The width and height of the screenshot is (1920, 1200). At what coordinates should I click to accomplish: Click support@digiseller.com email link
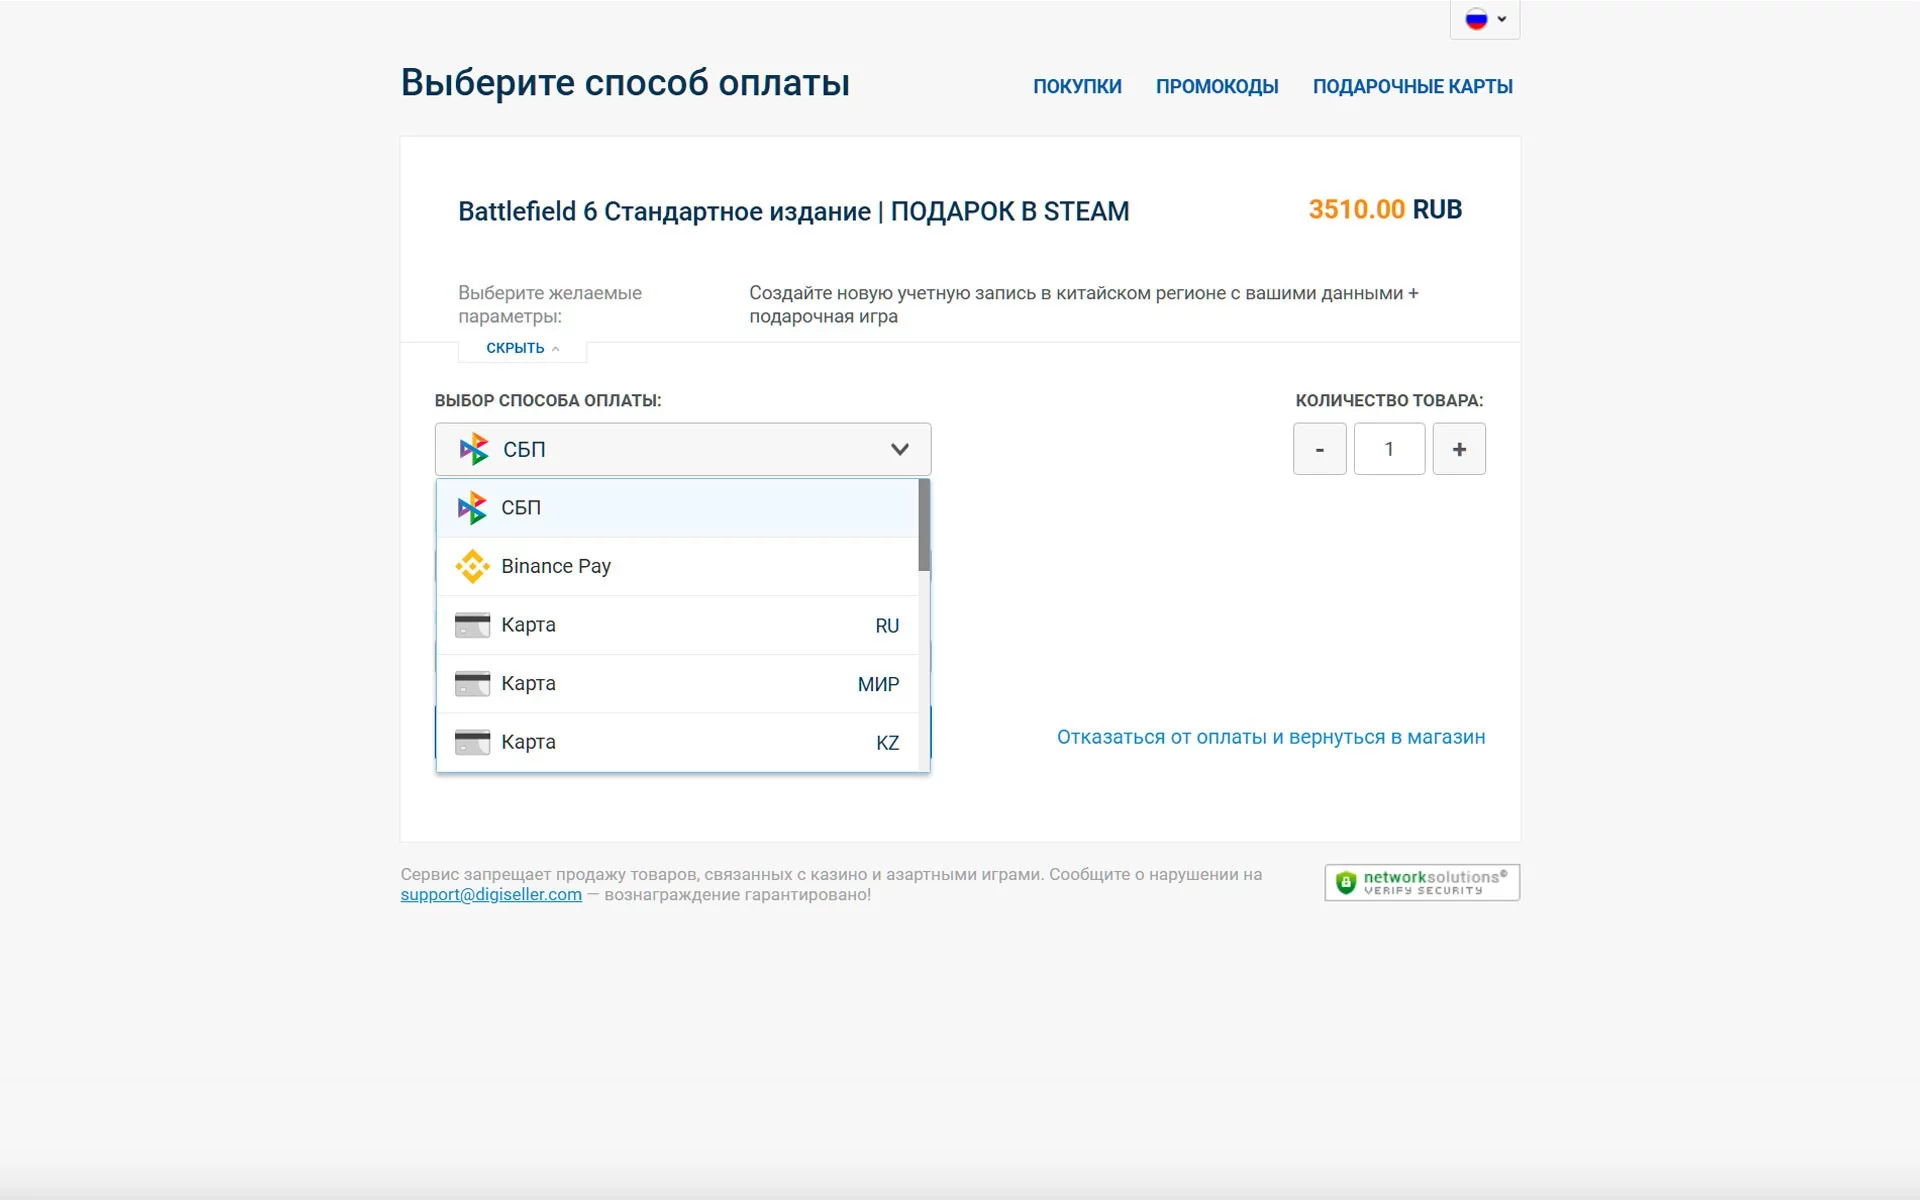coord(491,895)
